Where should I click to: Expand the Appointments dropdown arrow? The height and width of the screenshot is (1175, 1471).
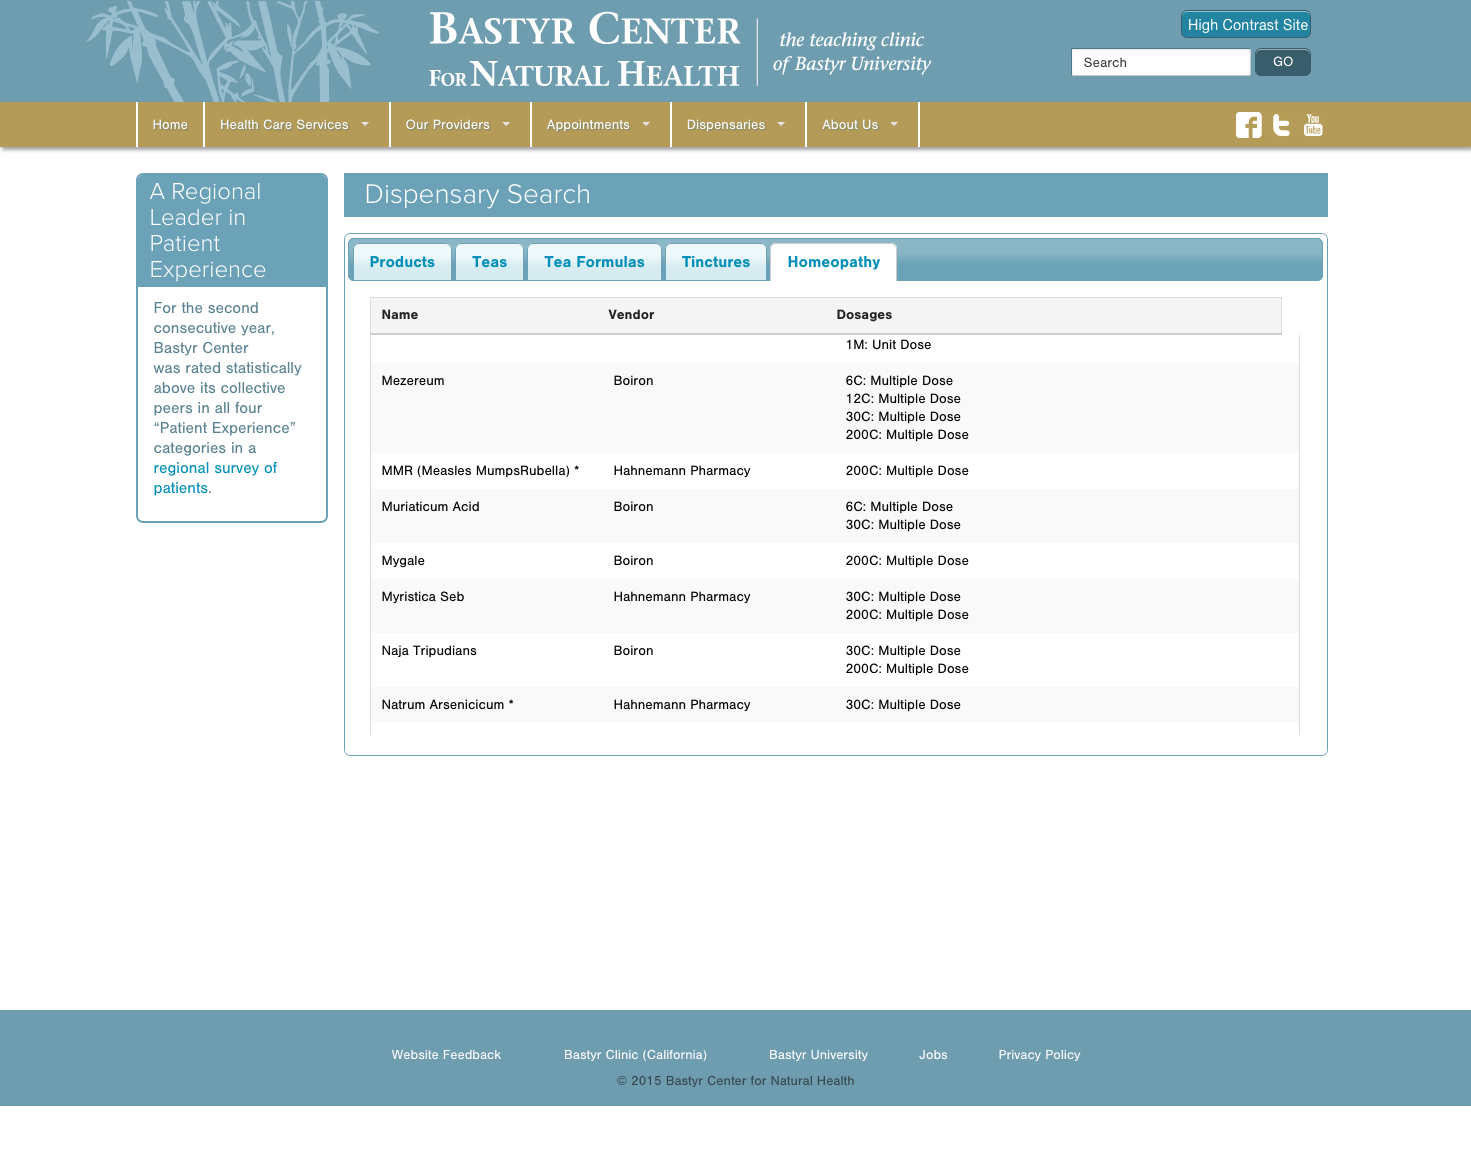pos(646,124)
